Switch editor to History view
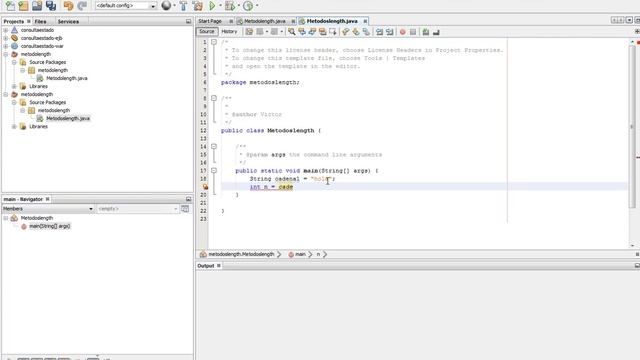 tap(229, 31)
